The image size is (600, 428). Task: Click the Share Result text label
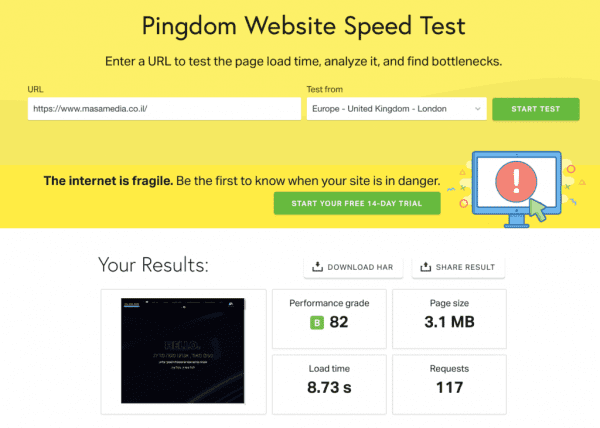click(465, 267)
